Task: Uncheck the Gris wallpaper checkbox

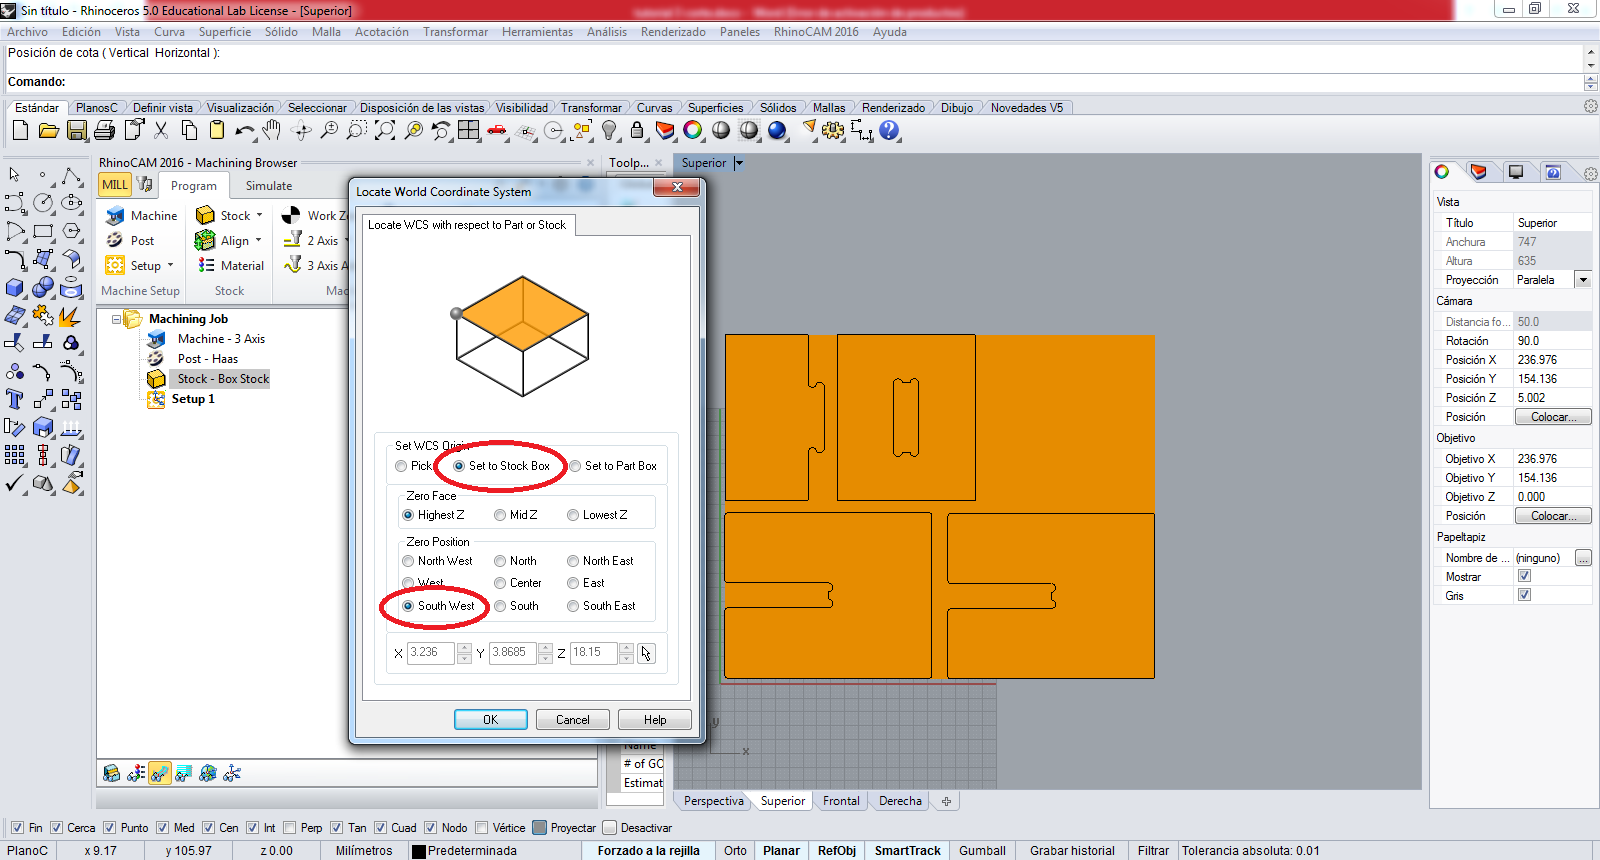Action: (1524, 595)
